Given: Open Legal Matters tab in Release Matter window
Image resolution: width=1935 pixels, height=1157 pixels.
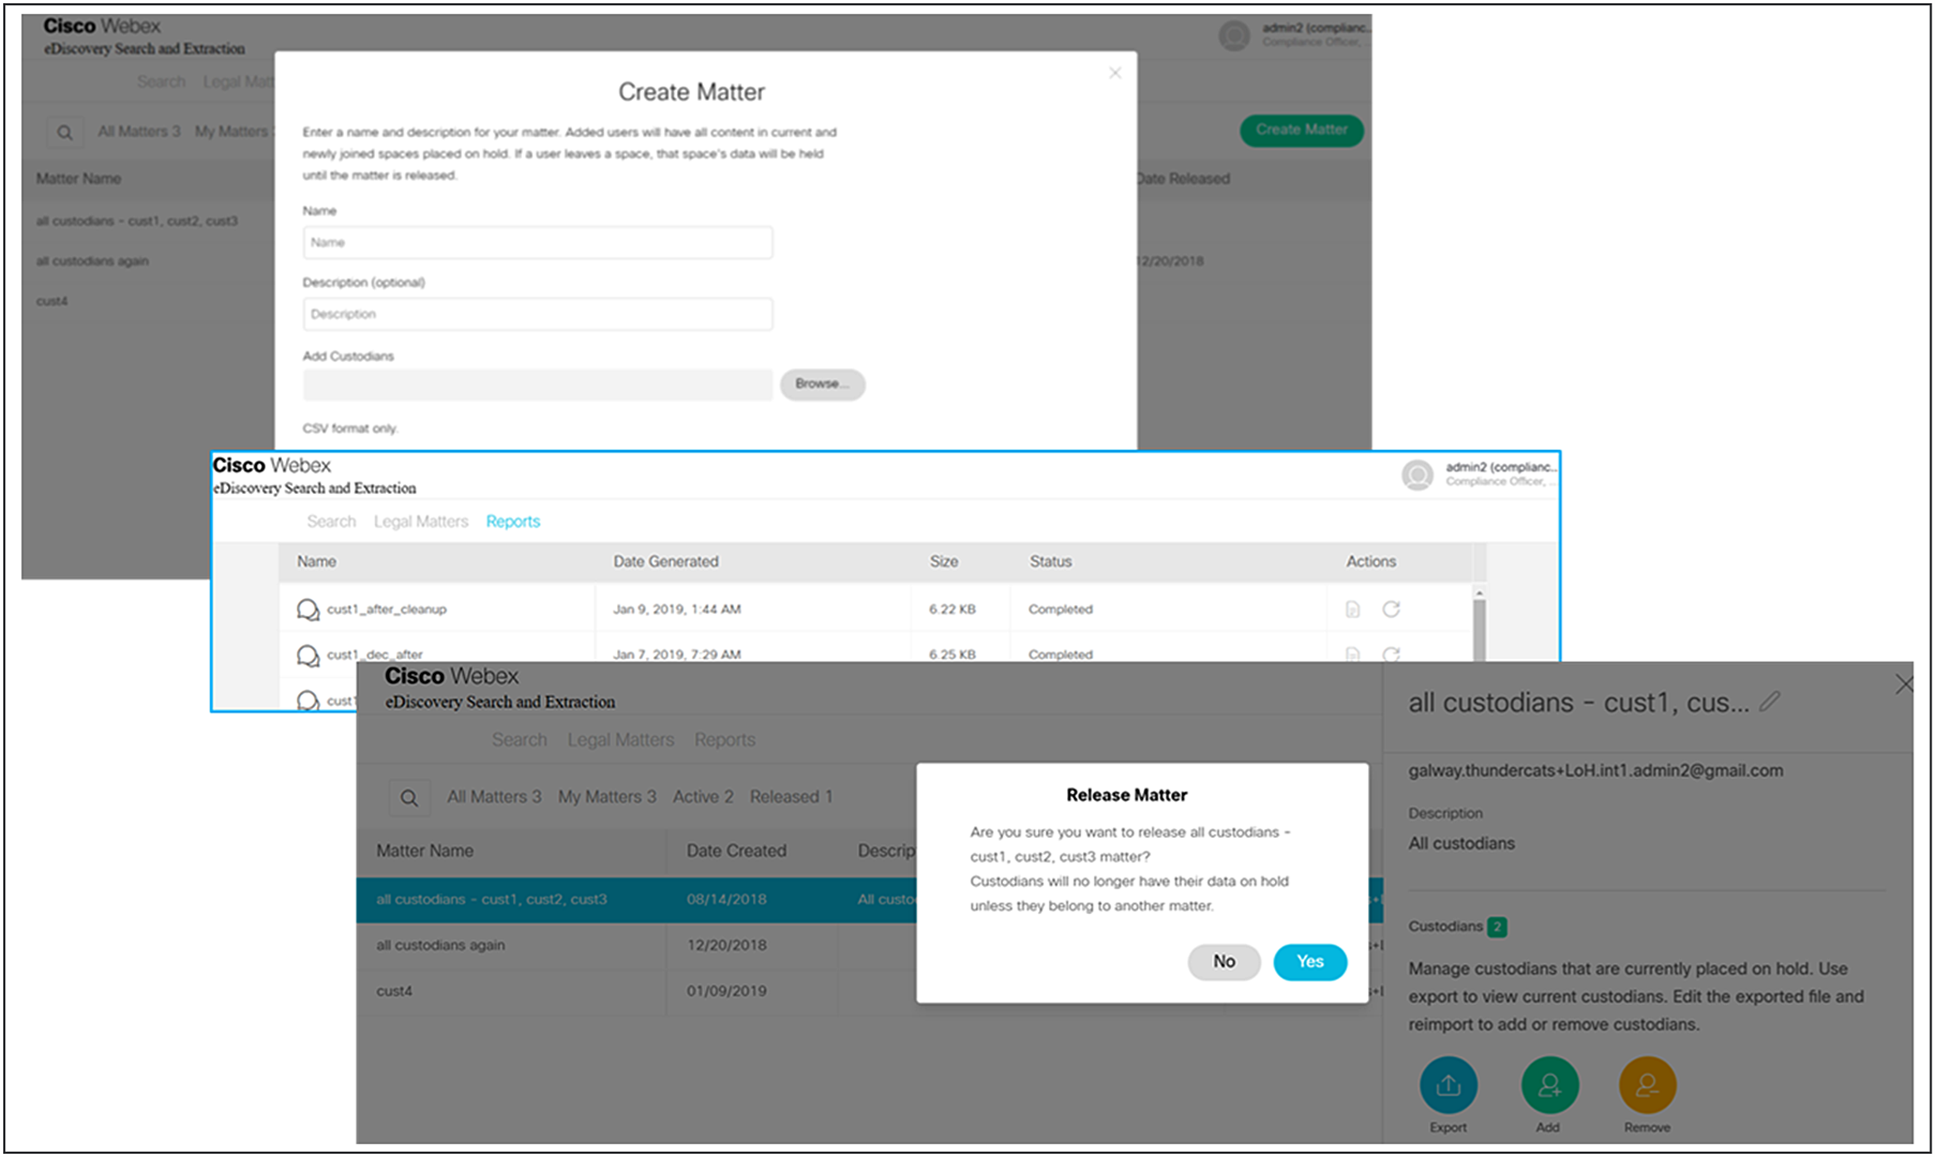Looking at the screenshot, I should click(621, 740).
